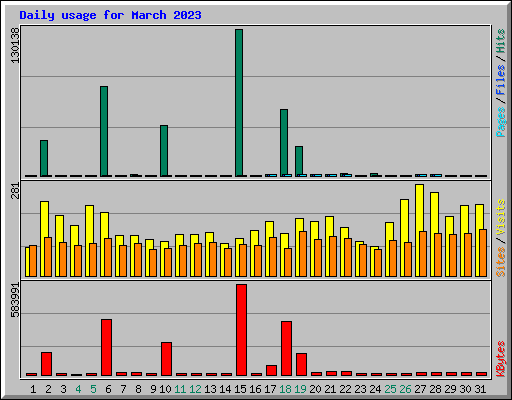Click the green weekend day label "19"
The image size is (512, 400).
point(300,389)
